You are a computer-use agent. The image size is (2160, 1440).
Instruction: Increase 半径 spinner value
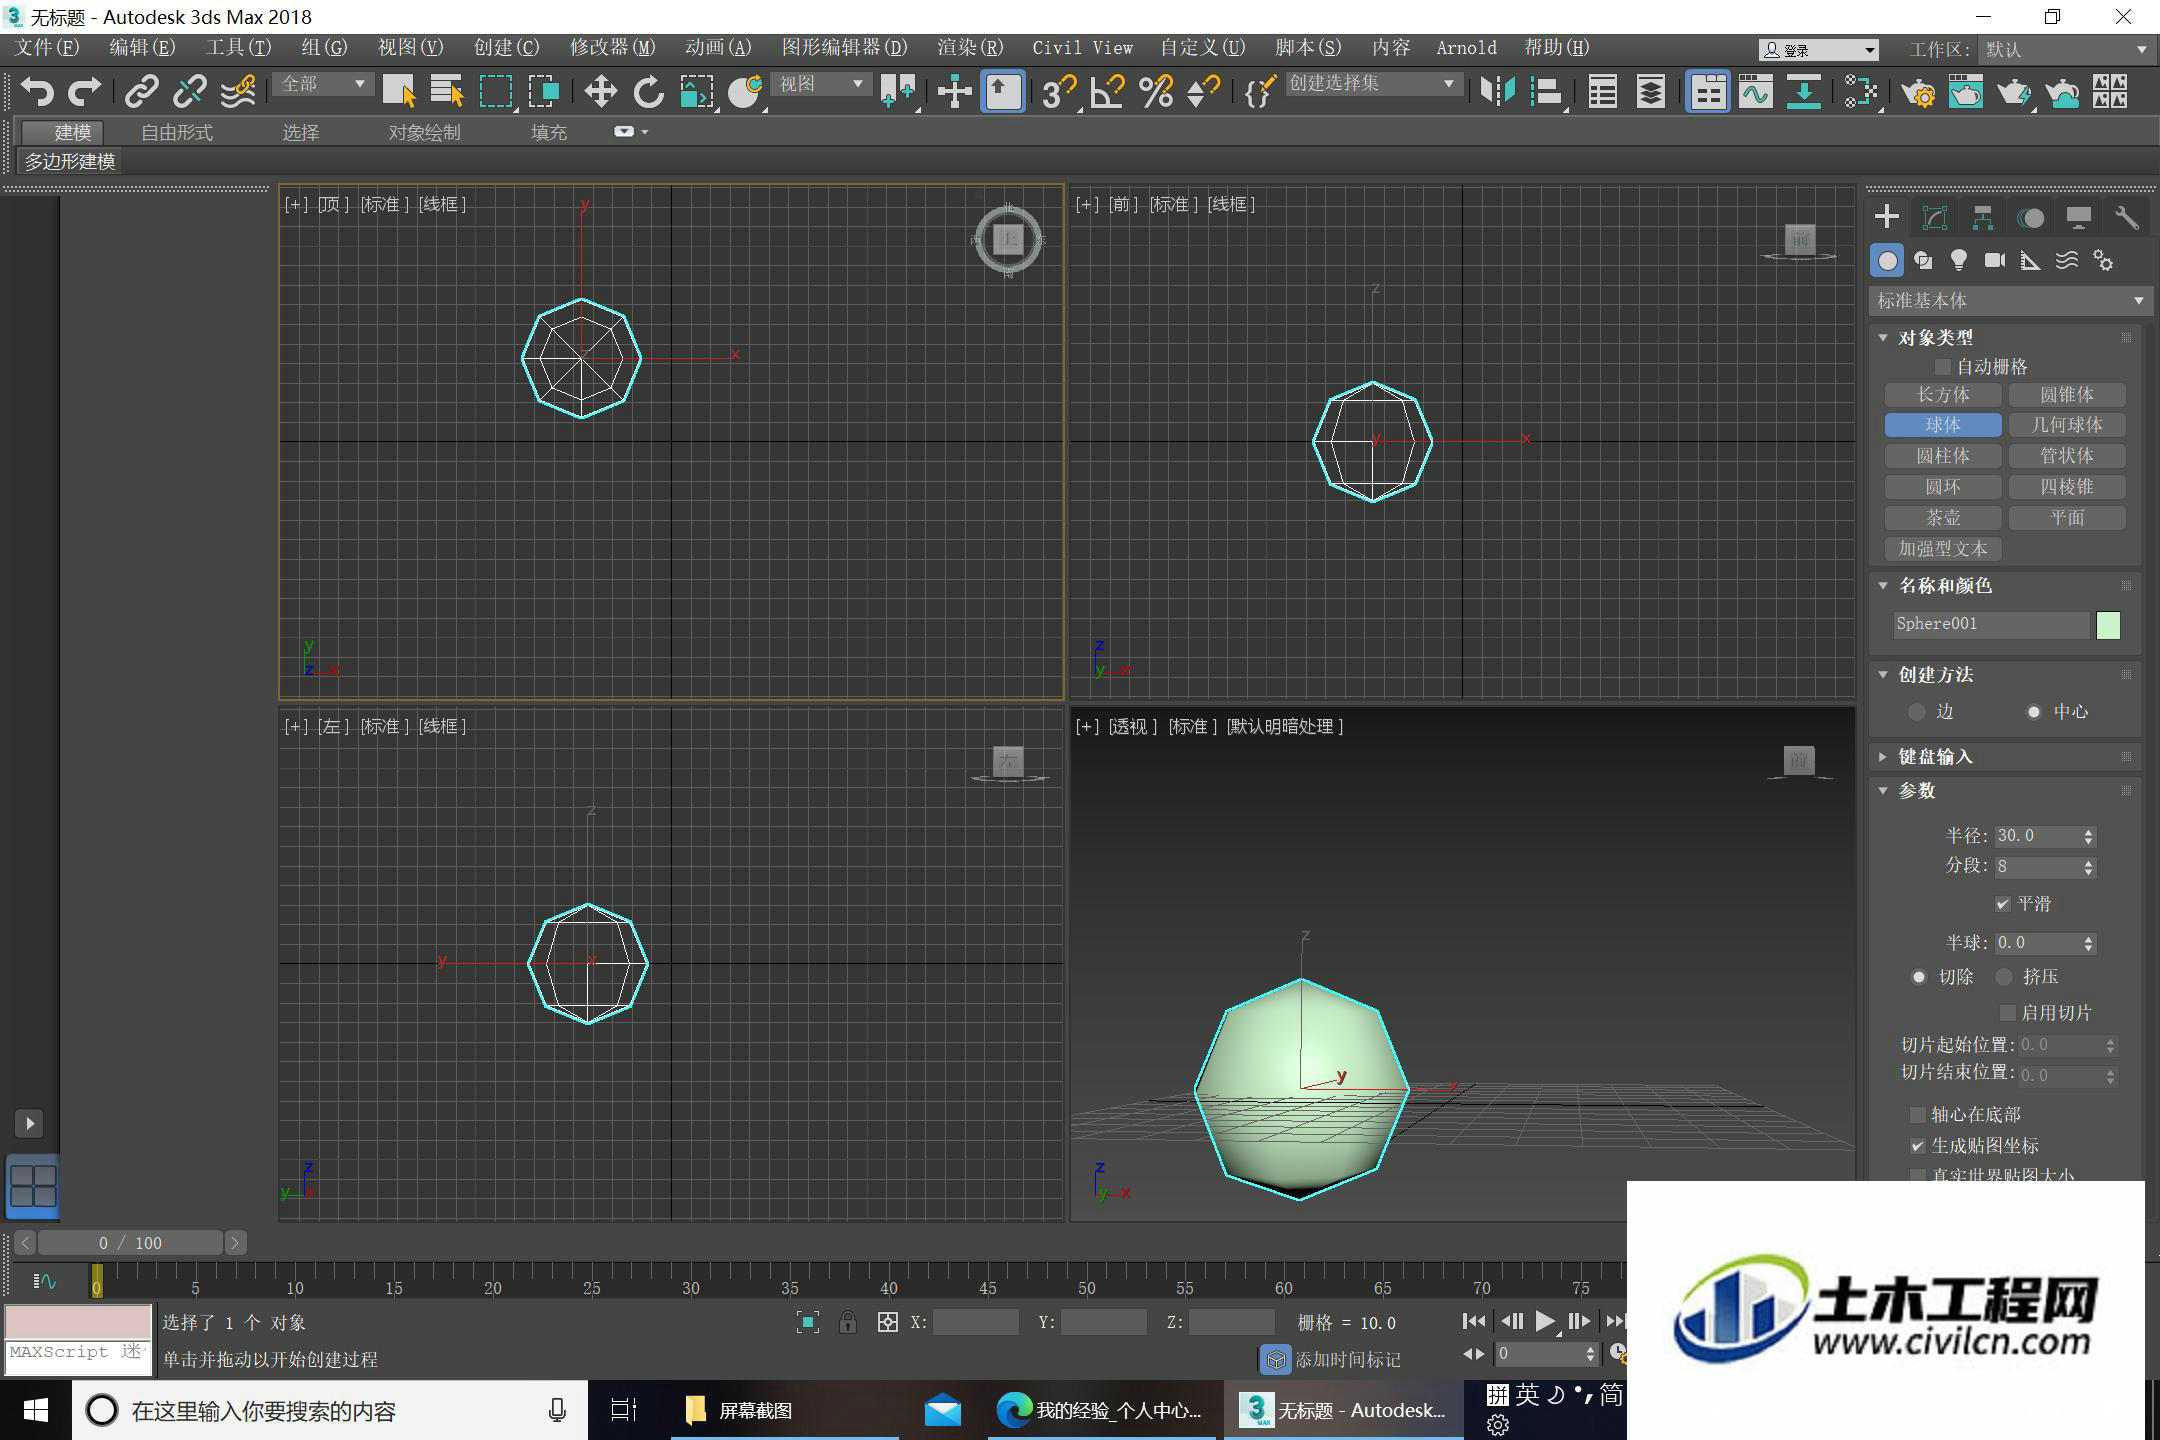[x=2088, y=831]
